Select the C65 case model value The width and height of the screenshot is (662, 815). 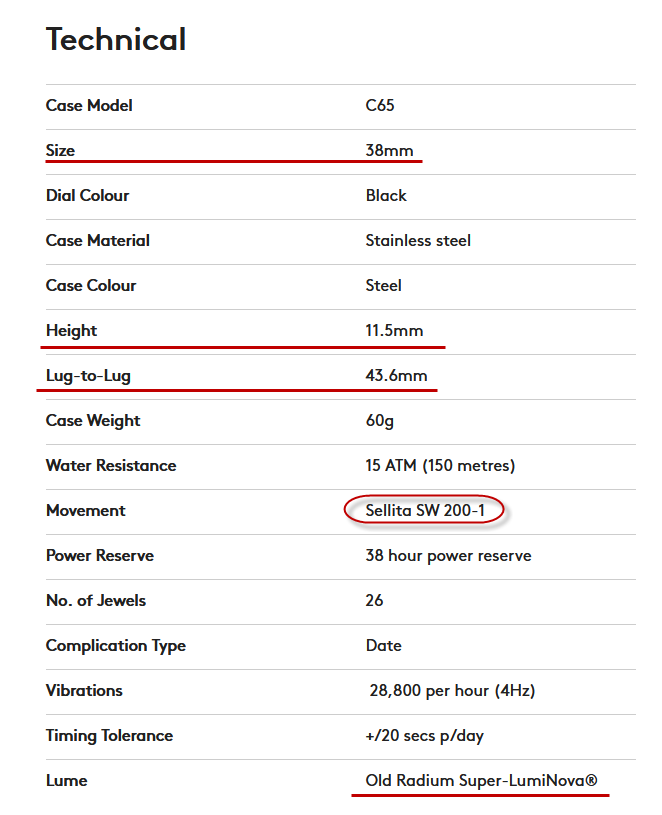click(x=380, y=105)
